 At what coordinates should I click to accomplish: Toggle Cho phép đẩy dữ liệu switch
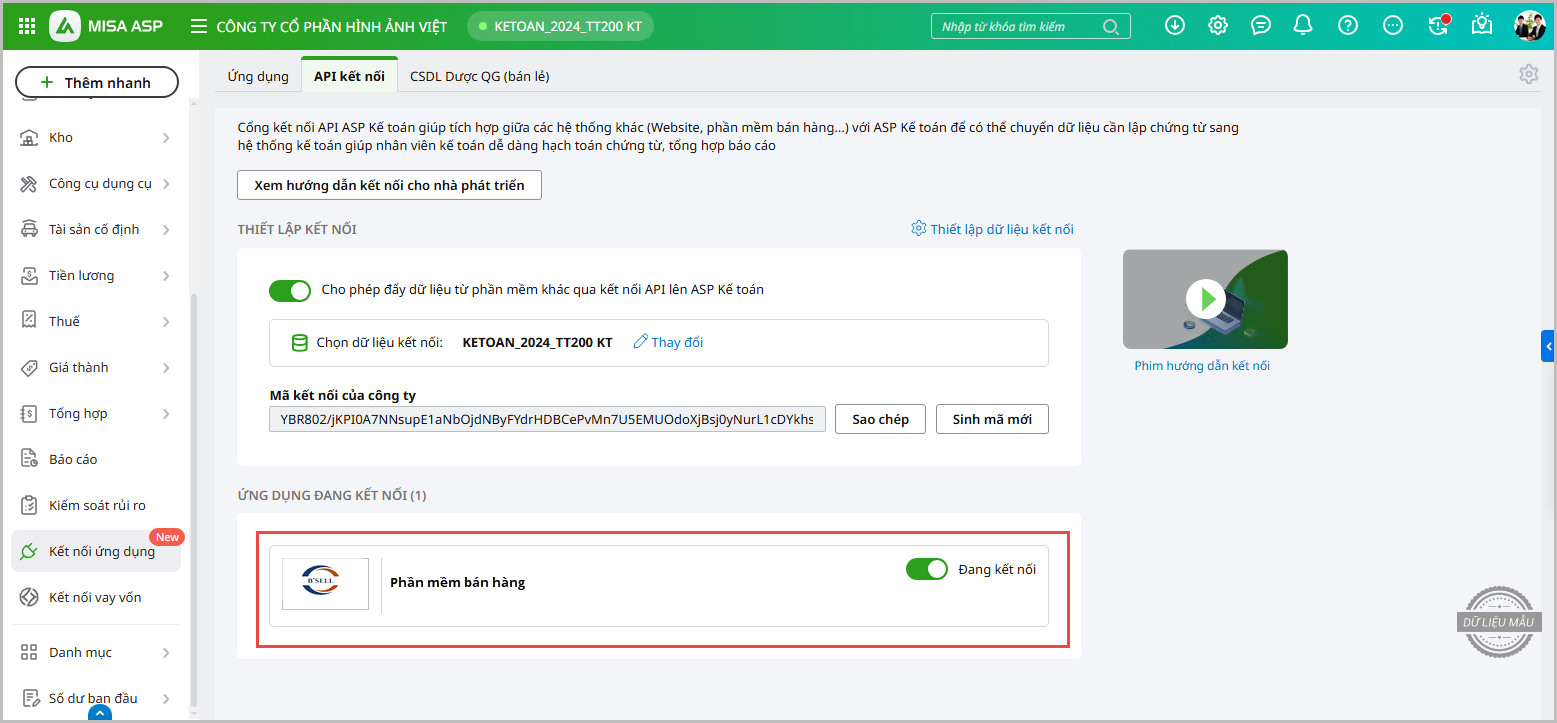click(x=290, y=290)
